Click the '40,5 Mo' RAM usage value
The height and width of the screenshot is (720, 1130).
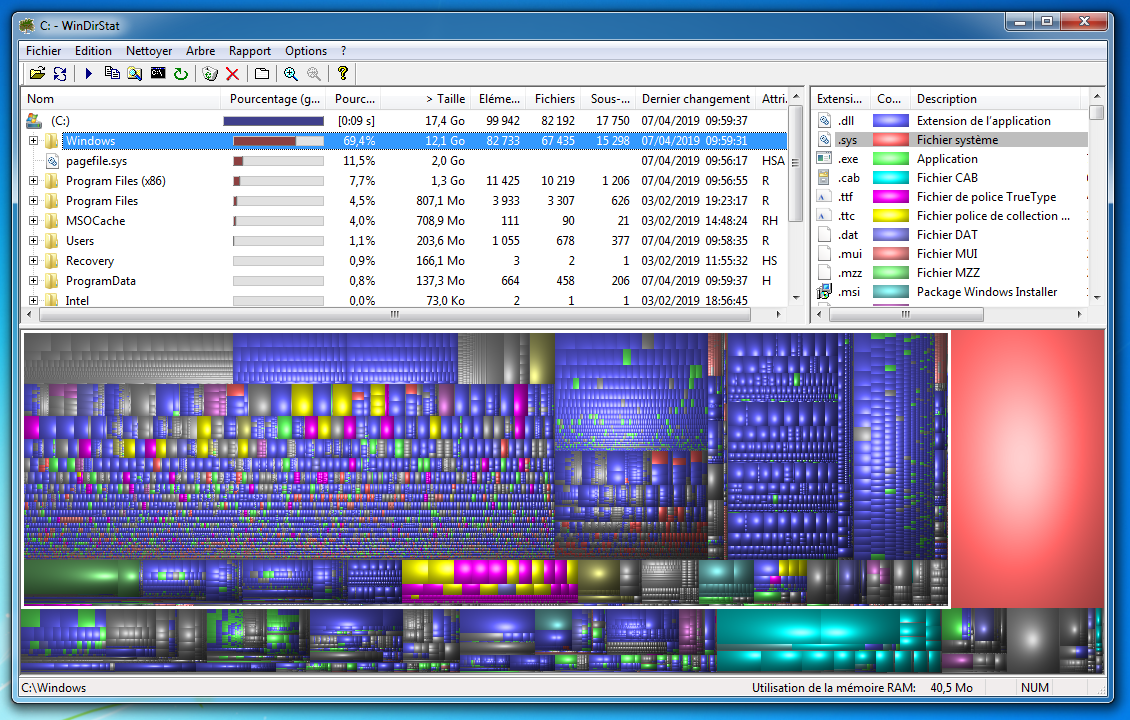pos(951,688)
